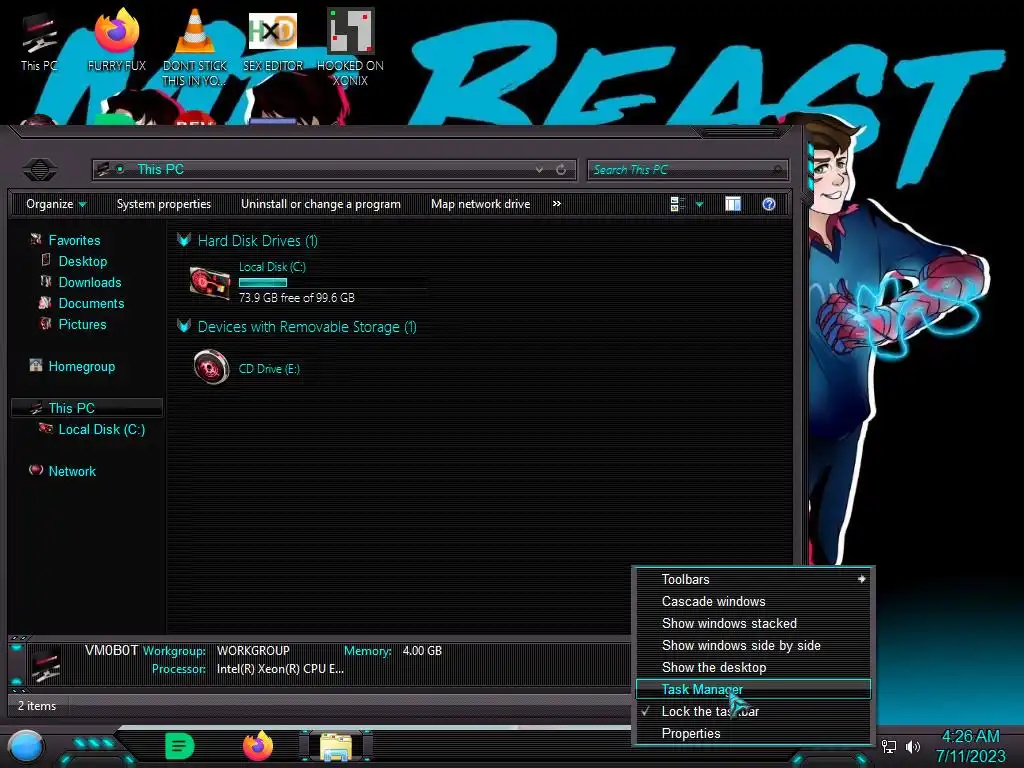Click the This PC address bar path
The width and height of the screenshot is (1024, 768).
coord(160,170)
